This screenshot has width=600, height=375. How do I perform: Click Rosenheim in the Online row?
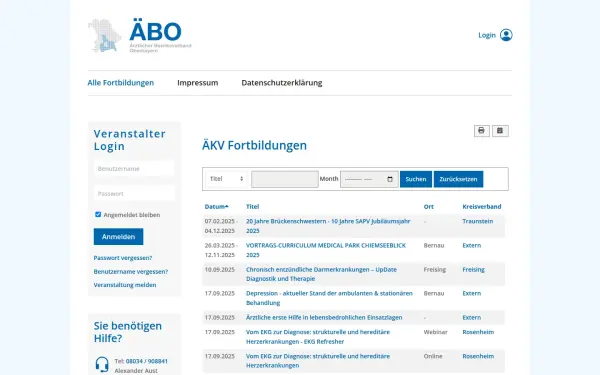(478, 356)
